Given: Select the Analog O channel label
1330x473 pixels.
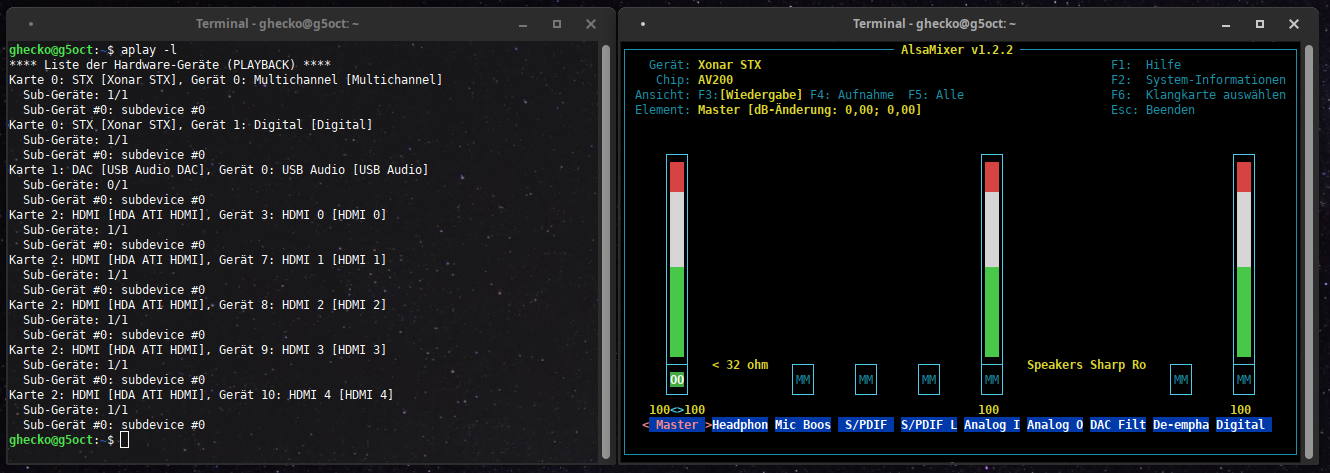Looking at the screenshot, I should pyautogui.click(x=1055, y=425).
